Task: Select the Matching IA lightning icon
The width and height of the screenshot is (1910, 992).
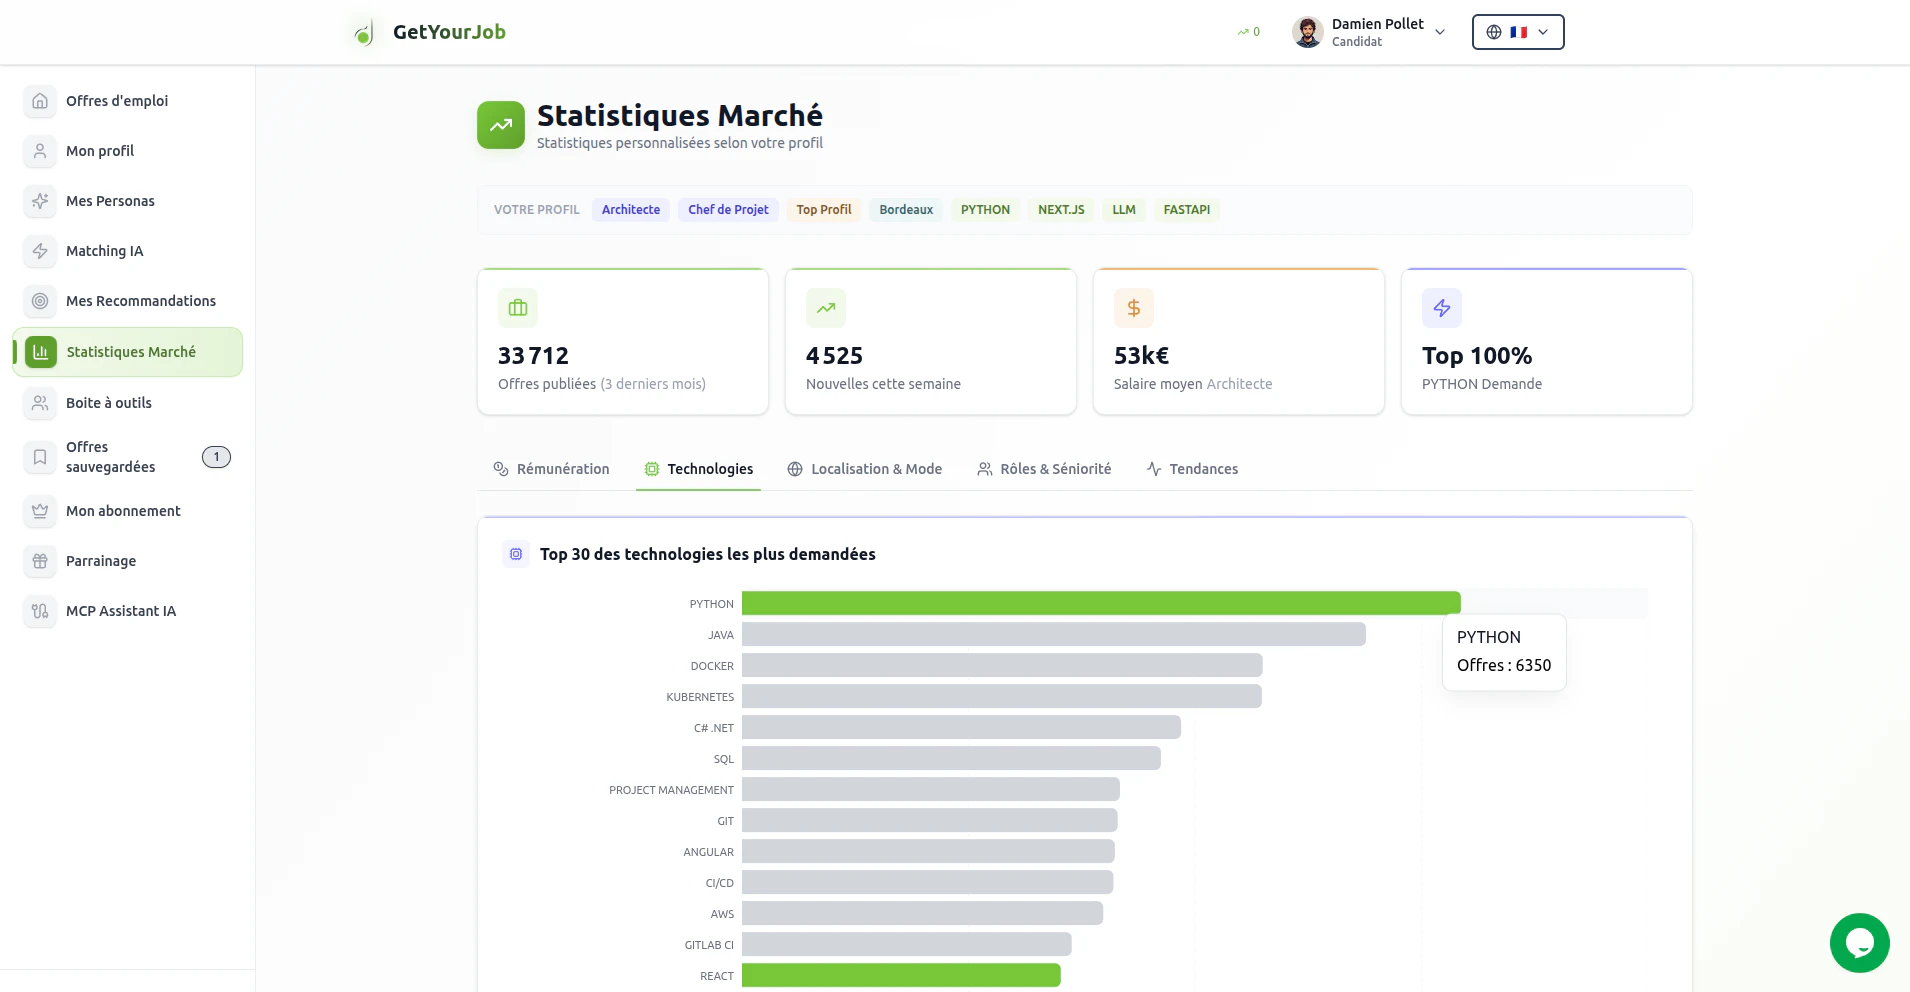Action: tap(39, 251)
